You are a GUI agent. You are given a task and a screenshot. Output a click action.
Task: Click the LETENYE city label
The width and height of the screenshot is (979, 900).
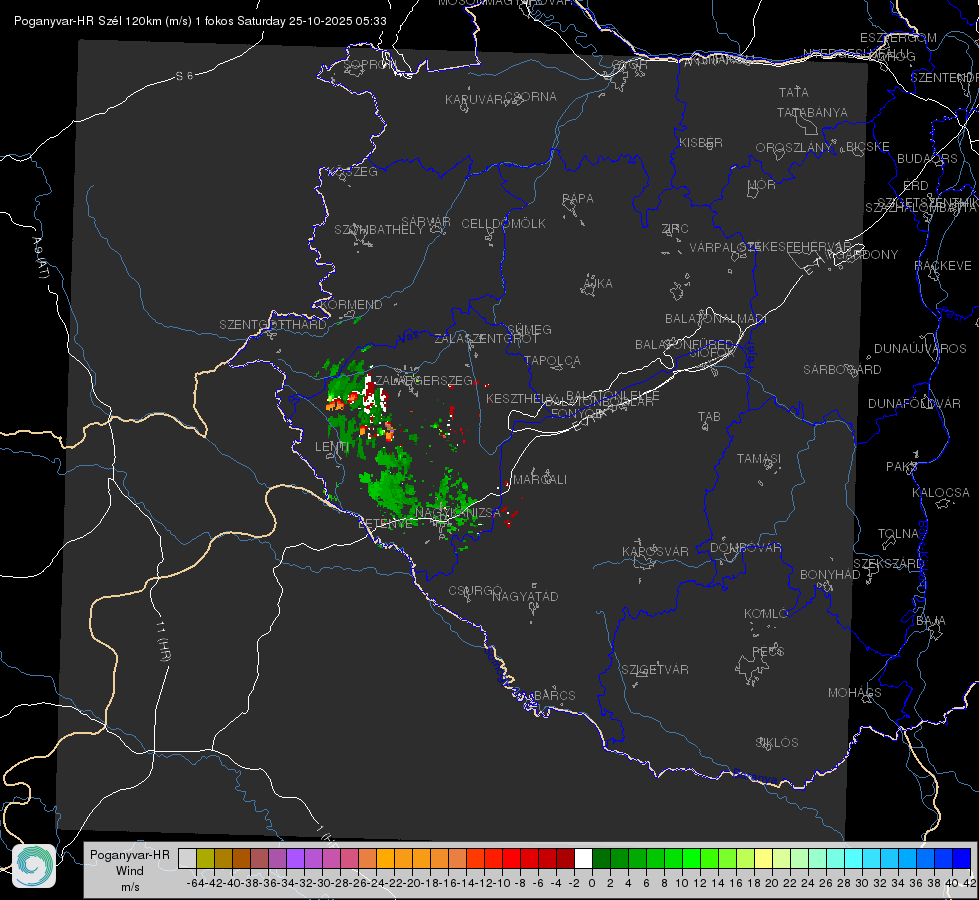pos(385,524)
